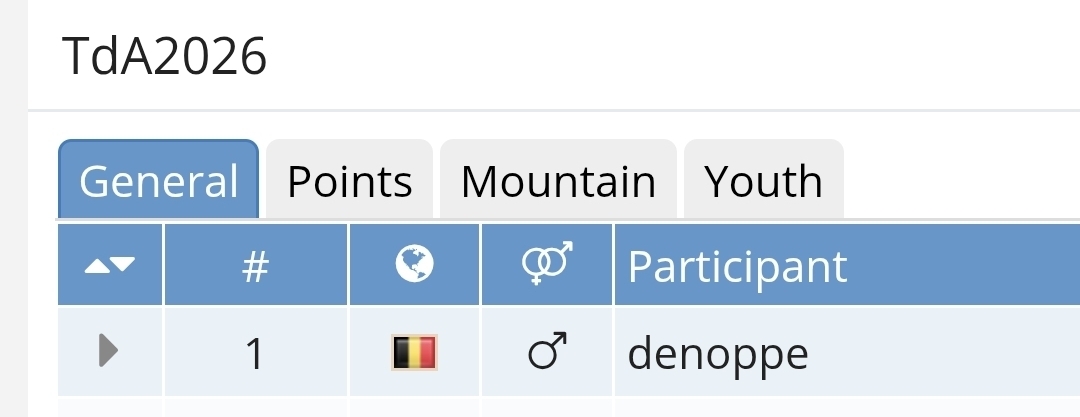Image resolution: width=1080 pixels, height=417 pixels.
Task: Show the Youth classification tab
Action: tap(763, 181)
